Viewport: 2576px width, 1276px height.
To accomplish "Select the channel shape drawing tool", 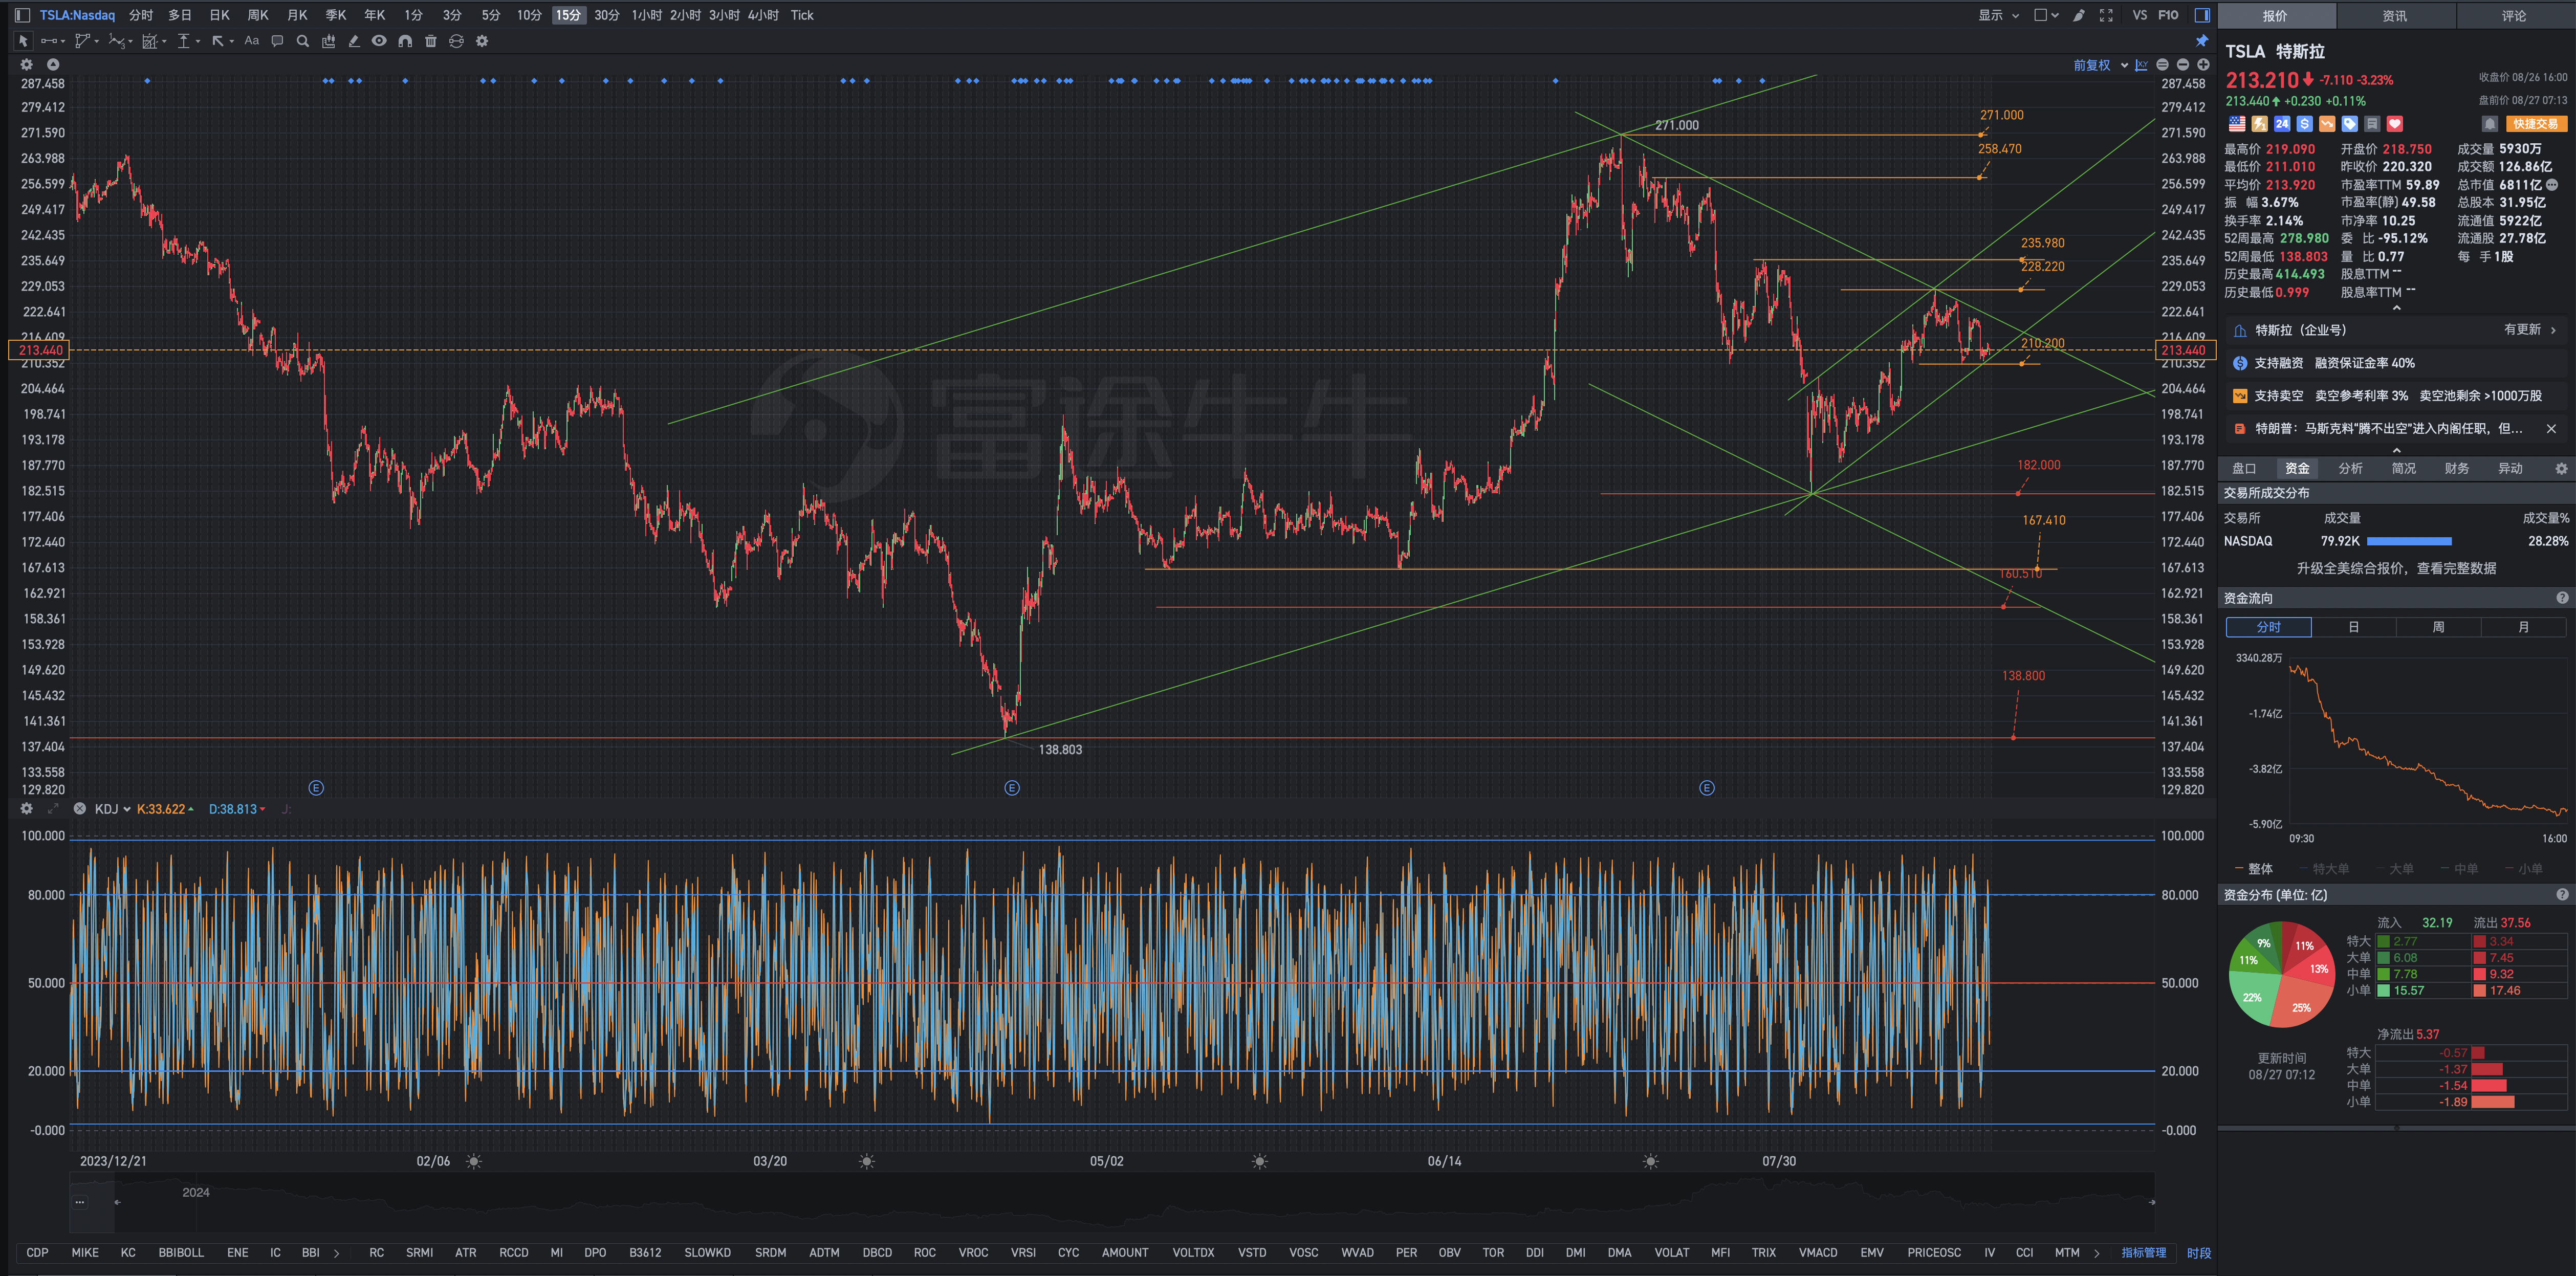I will pyautogui.click(x=84, y=41).
